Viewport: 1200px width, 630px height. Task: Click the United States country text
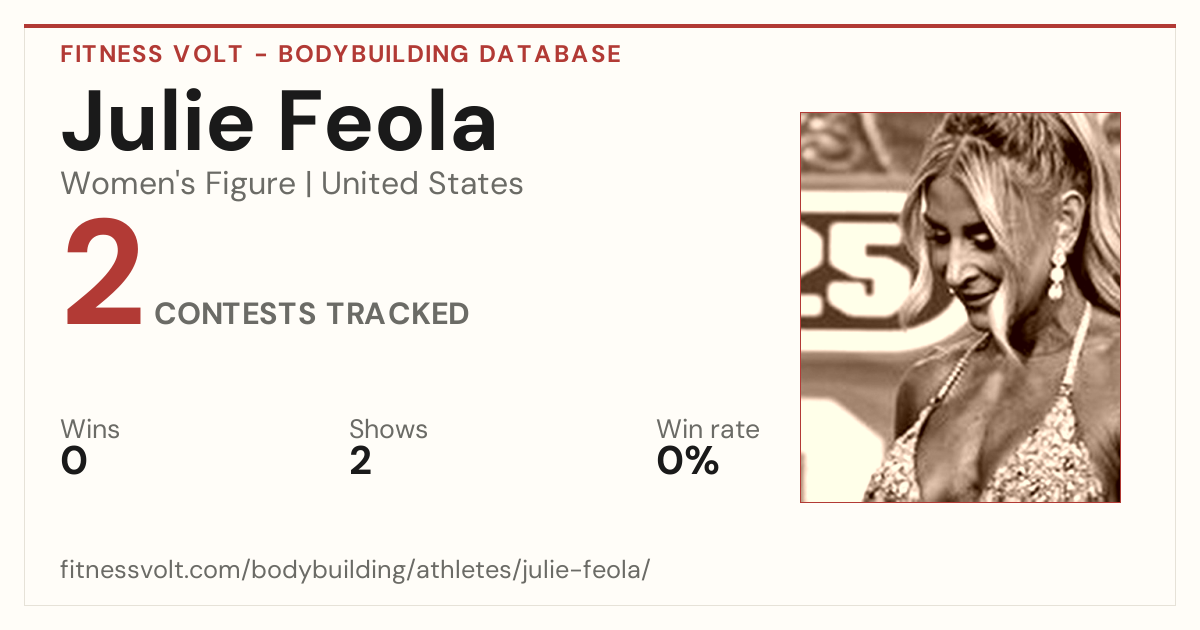[422, 184]
